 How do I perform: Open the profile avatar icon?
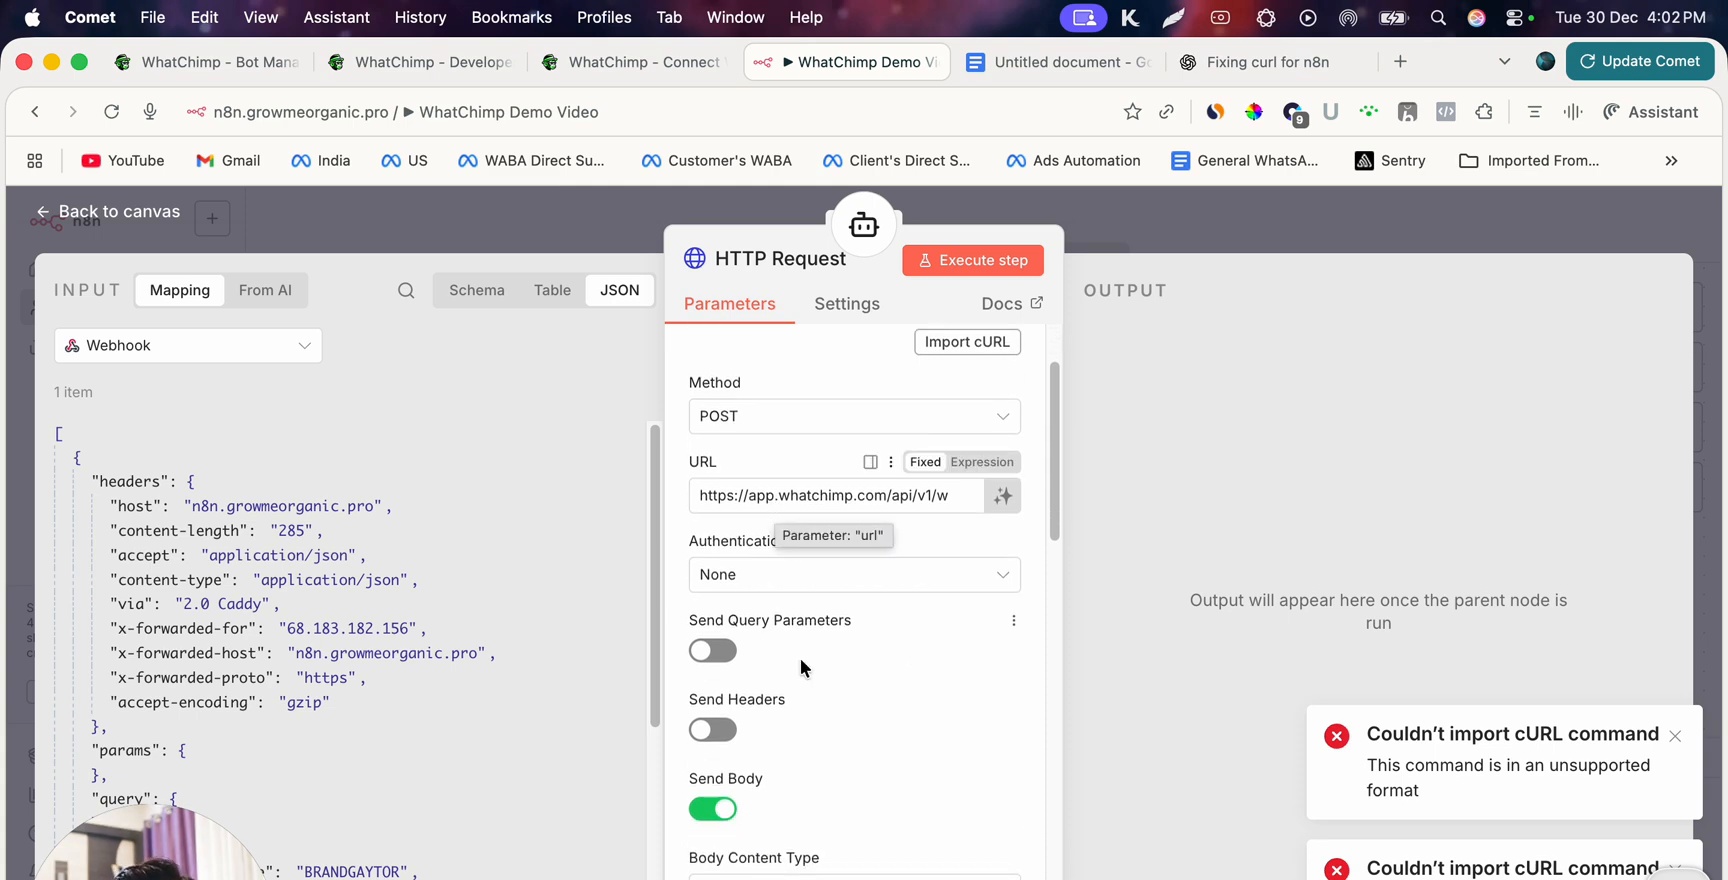1545,62
